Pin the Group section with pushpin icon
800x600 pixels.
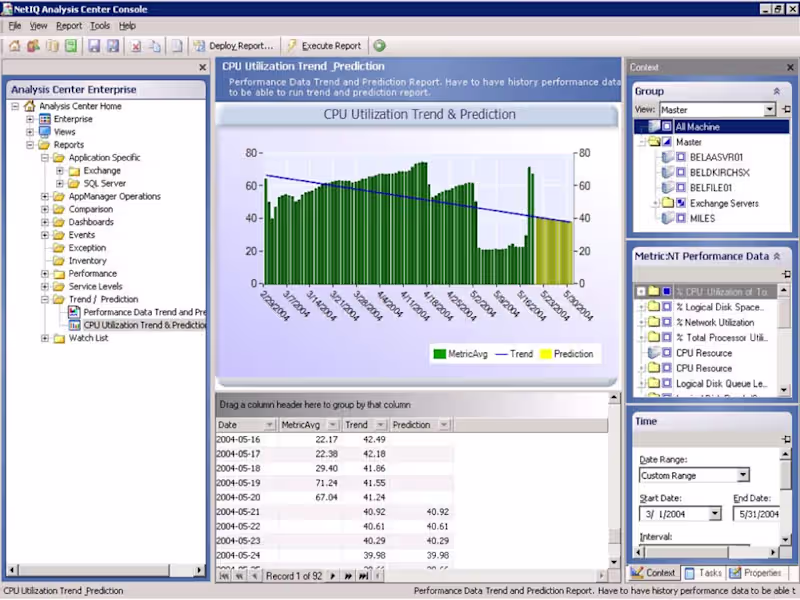[x=786, y=109]
